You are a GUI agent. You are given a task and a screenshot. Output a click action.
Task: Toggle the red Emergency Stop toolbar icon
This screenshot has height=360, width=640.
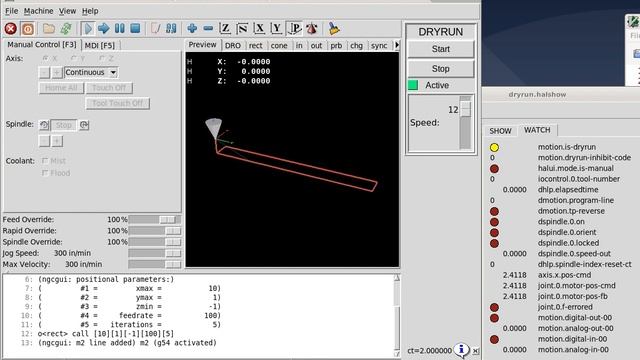11,29
